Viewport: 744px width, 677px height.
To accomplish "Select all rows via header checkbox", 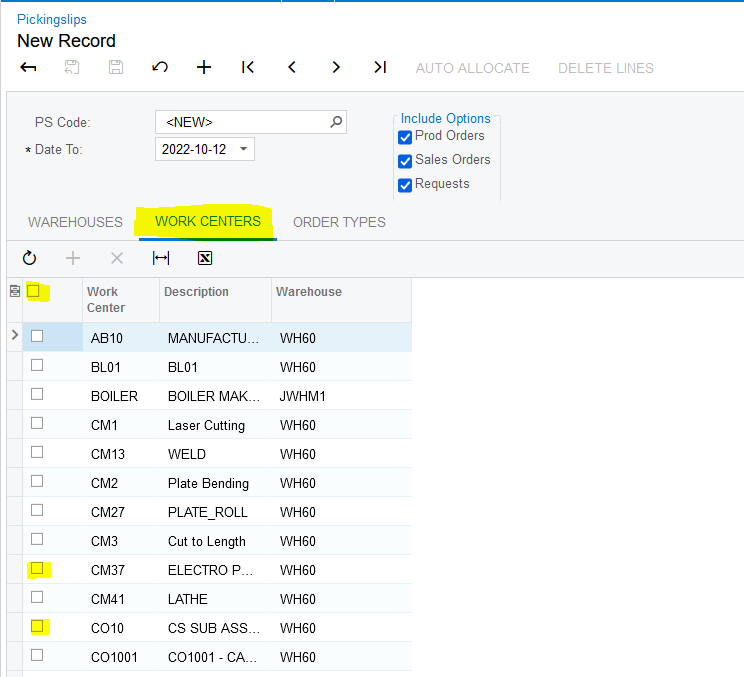I will coord(34,291).
